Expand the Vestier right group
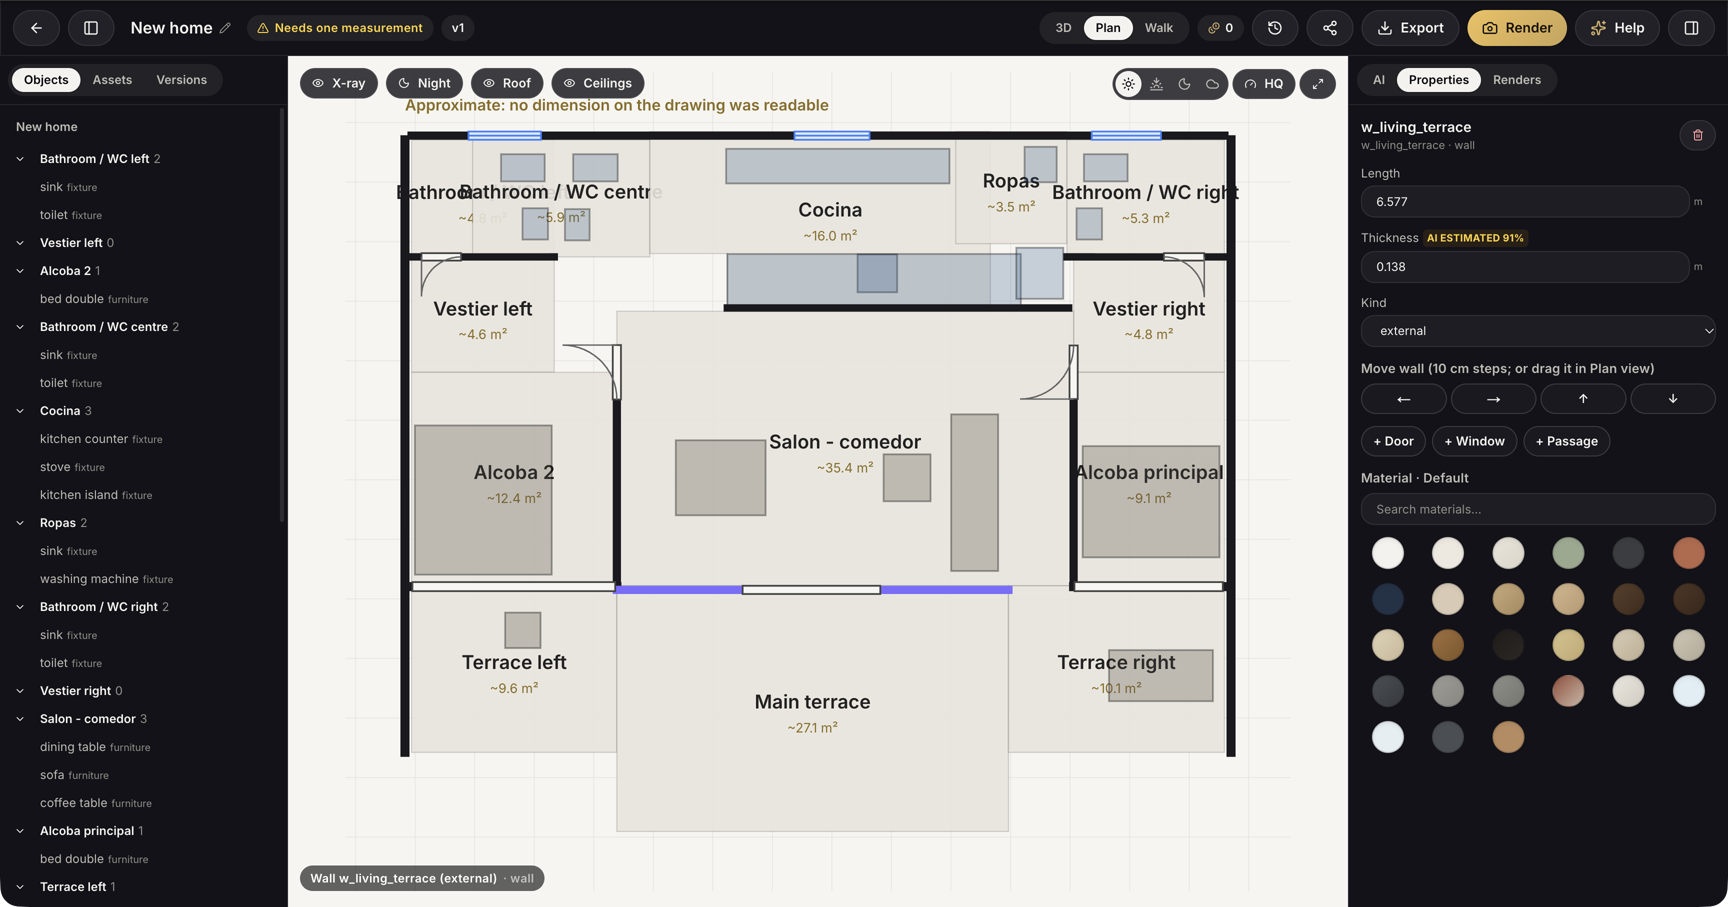This screenshot has width=1728, height=907. (20, 691)
